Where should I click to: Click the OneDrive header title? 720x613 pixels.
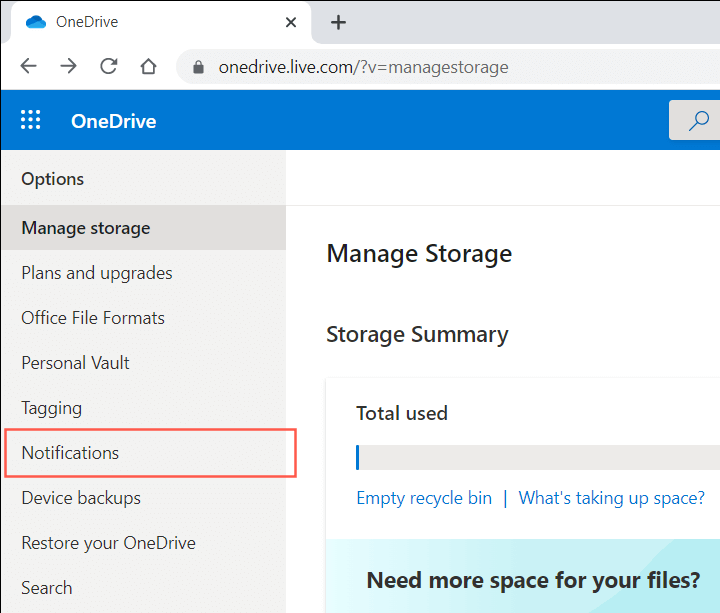click(x=113, y=121)
